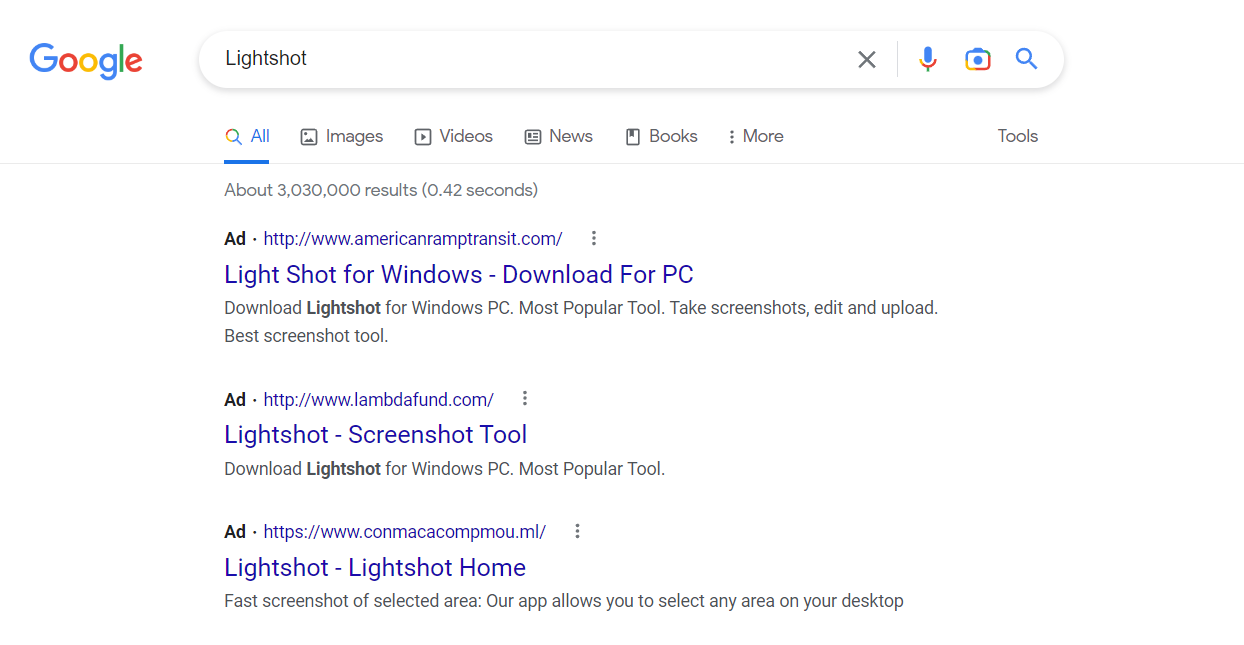Click the blue magnifying glass search icon
This screenshot has width=1244, height=645.
point(1026,59)
